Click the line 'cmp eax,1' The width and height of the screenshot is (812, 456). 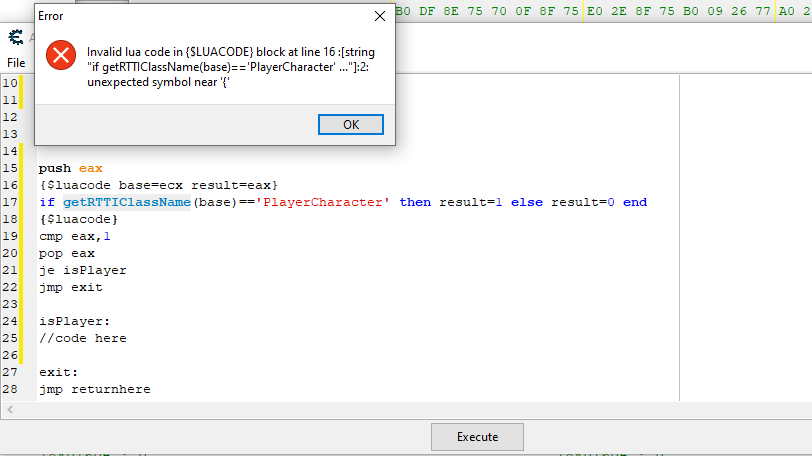(75, 237)
